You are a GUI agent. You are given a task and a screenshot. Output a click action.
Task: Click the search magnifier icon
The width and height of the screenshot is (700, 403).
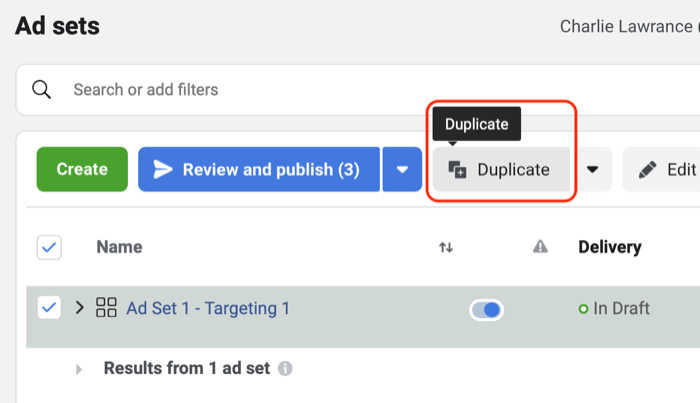(42, 90)
